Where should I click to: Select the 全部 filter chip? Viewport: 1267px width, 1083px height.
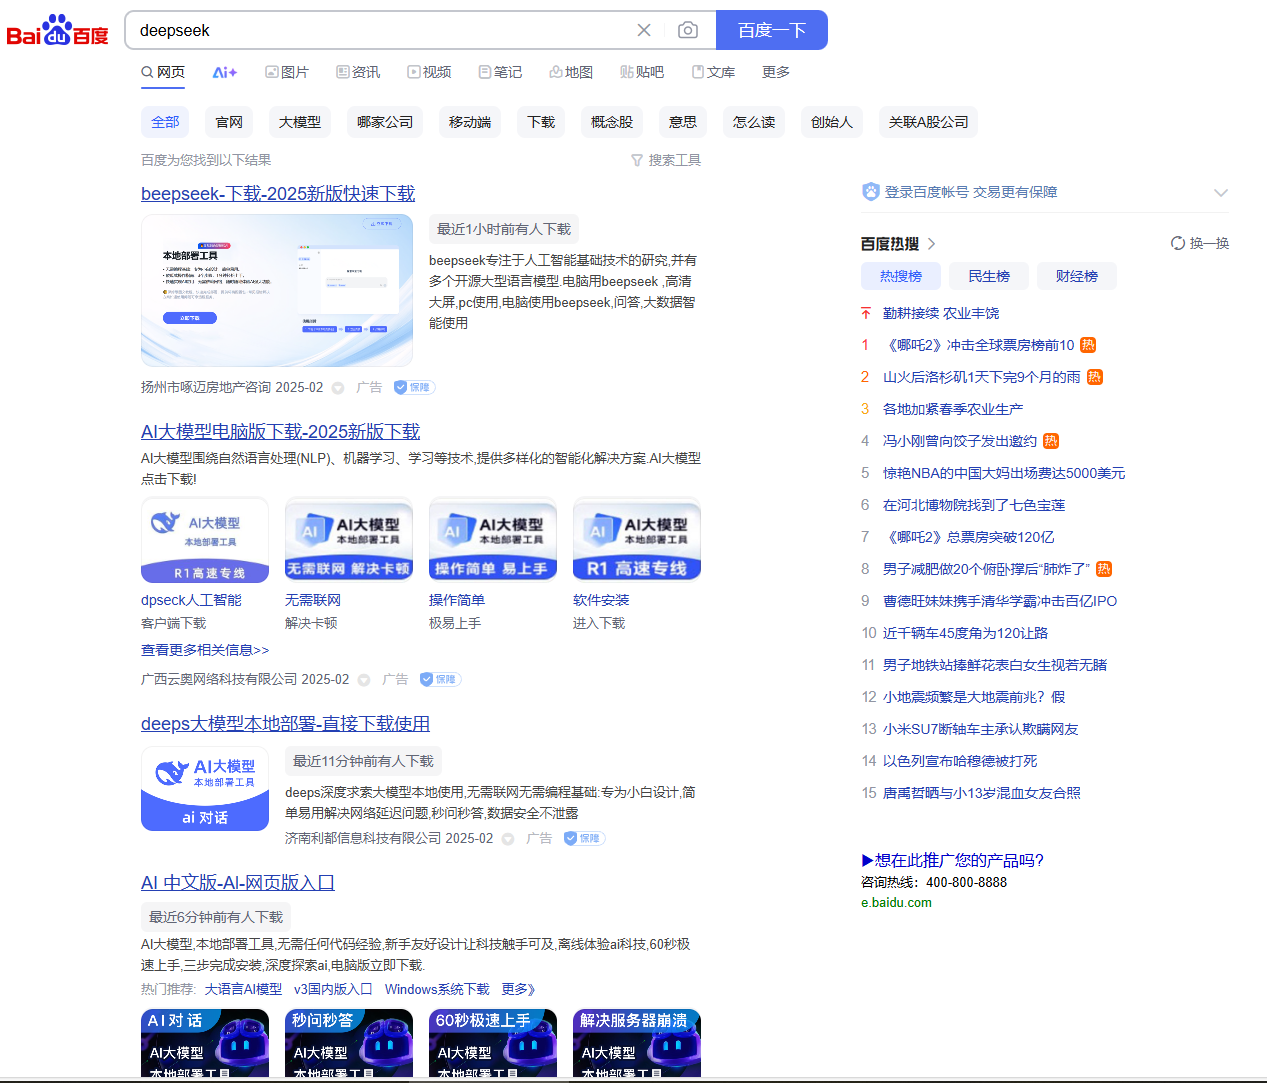[165, 122]
